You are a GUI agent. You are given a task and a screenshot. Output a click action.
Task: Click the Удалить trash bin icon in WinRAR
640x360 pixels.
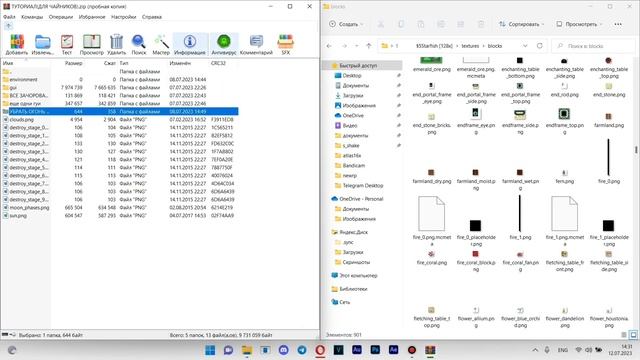(x=116, y=44)
